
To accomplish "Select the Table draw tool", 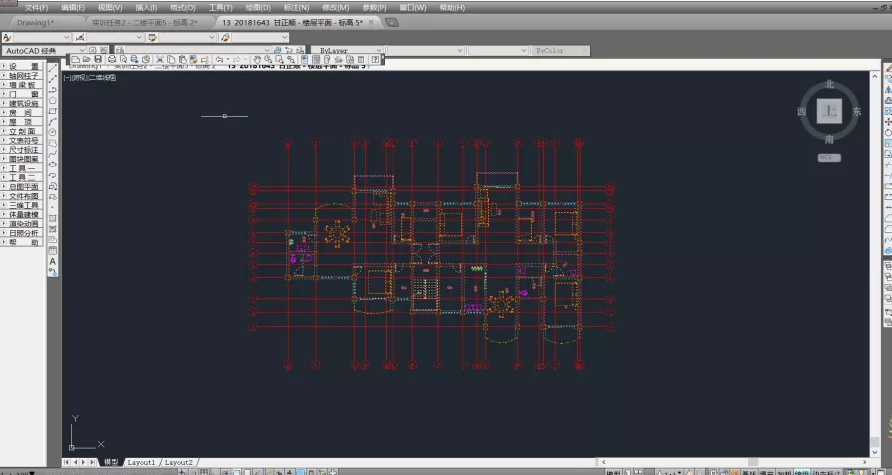I will 52,251.
